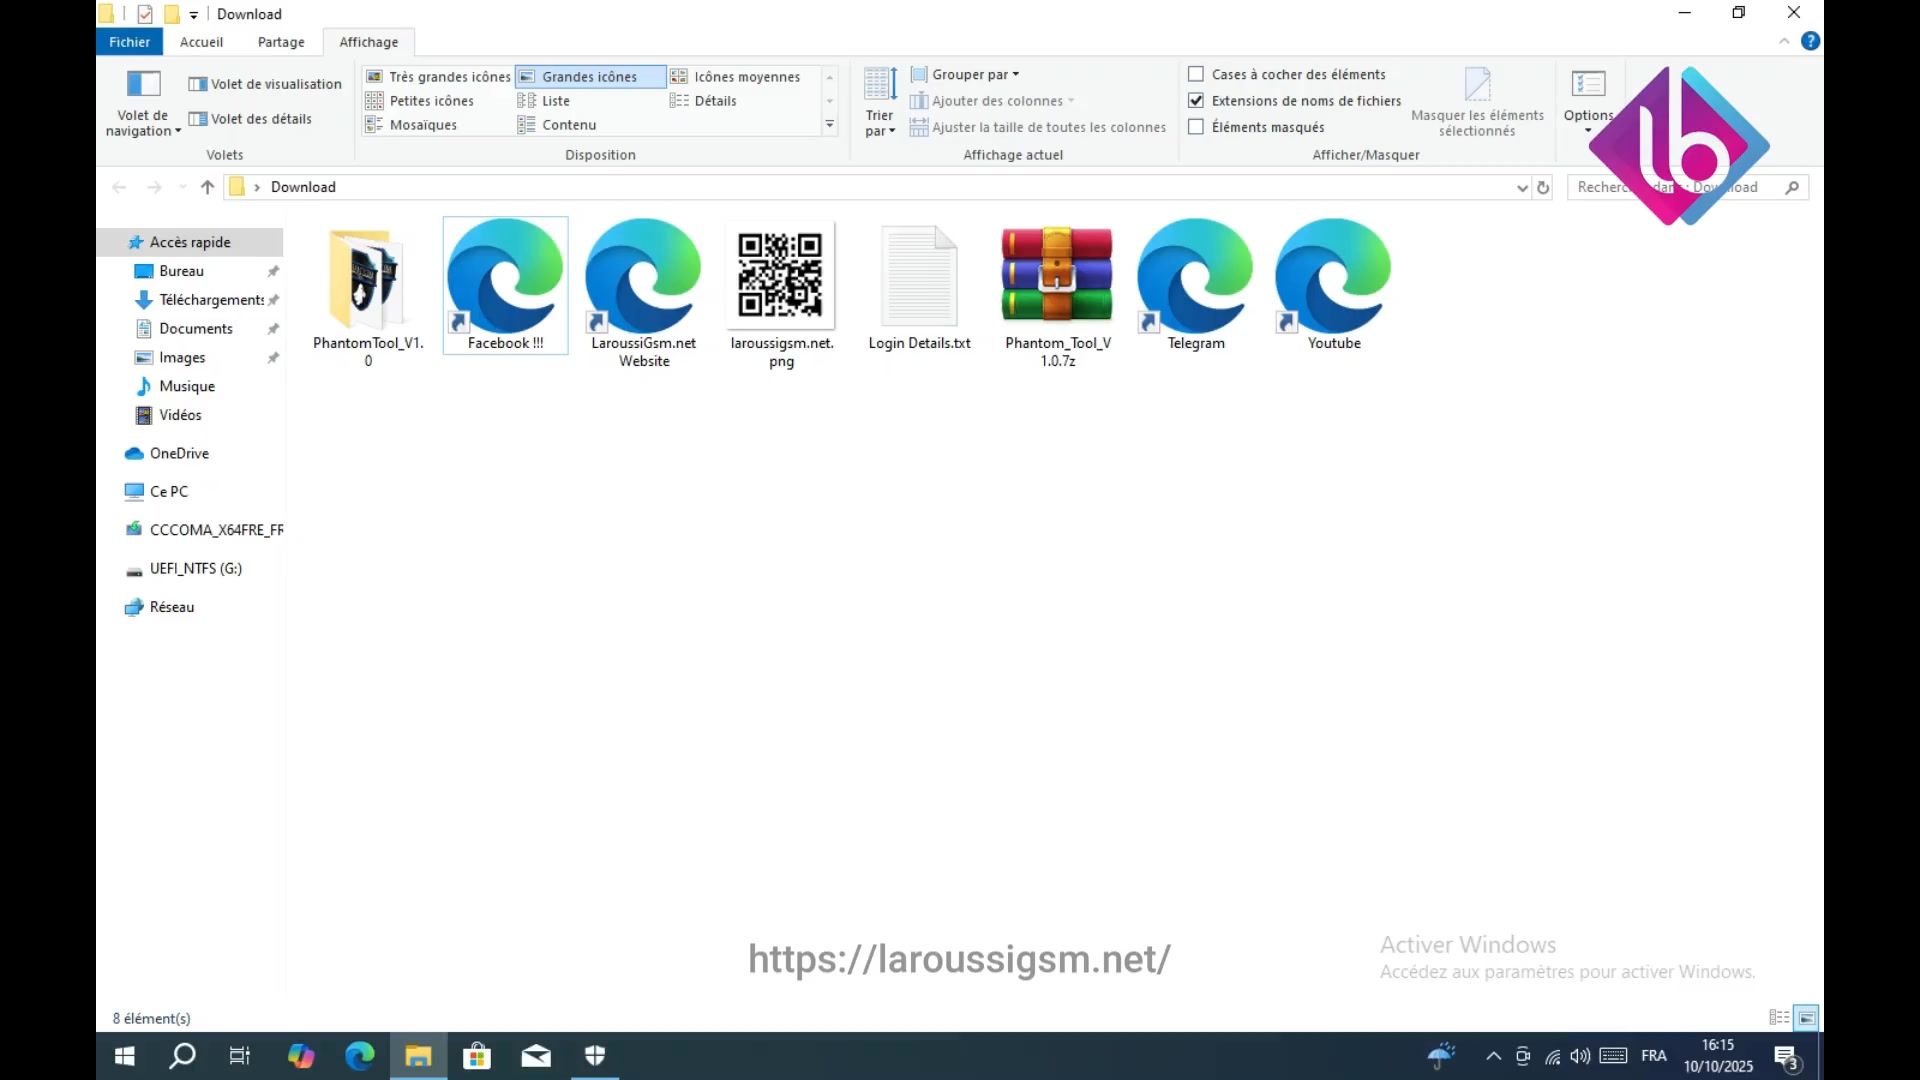
Task: Switch to details view via status bar icon
Action: [x=1779, y=1018]
